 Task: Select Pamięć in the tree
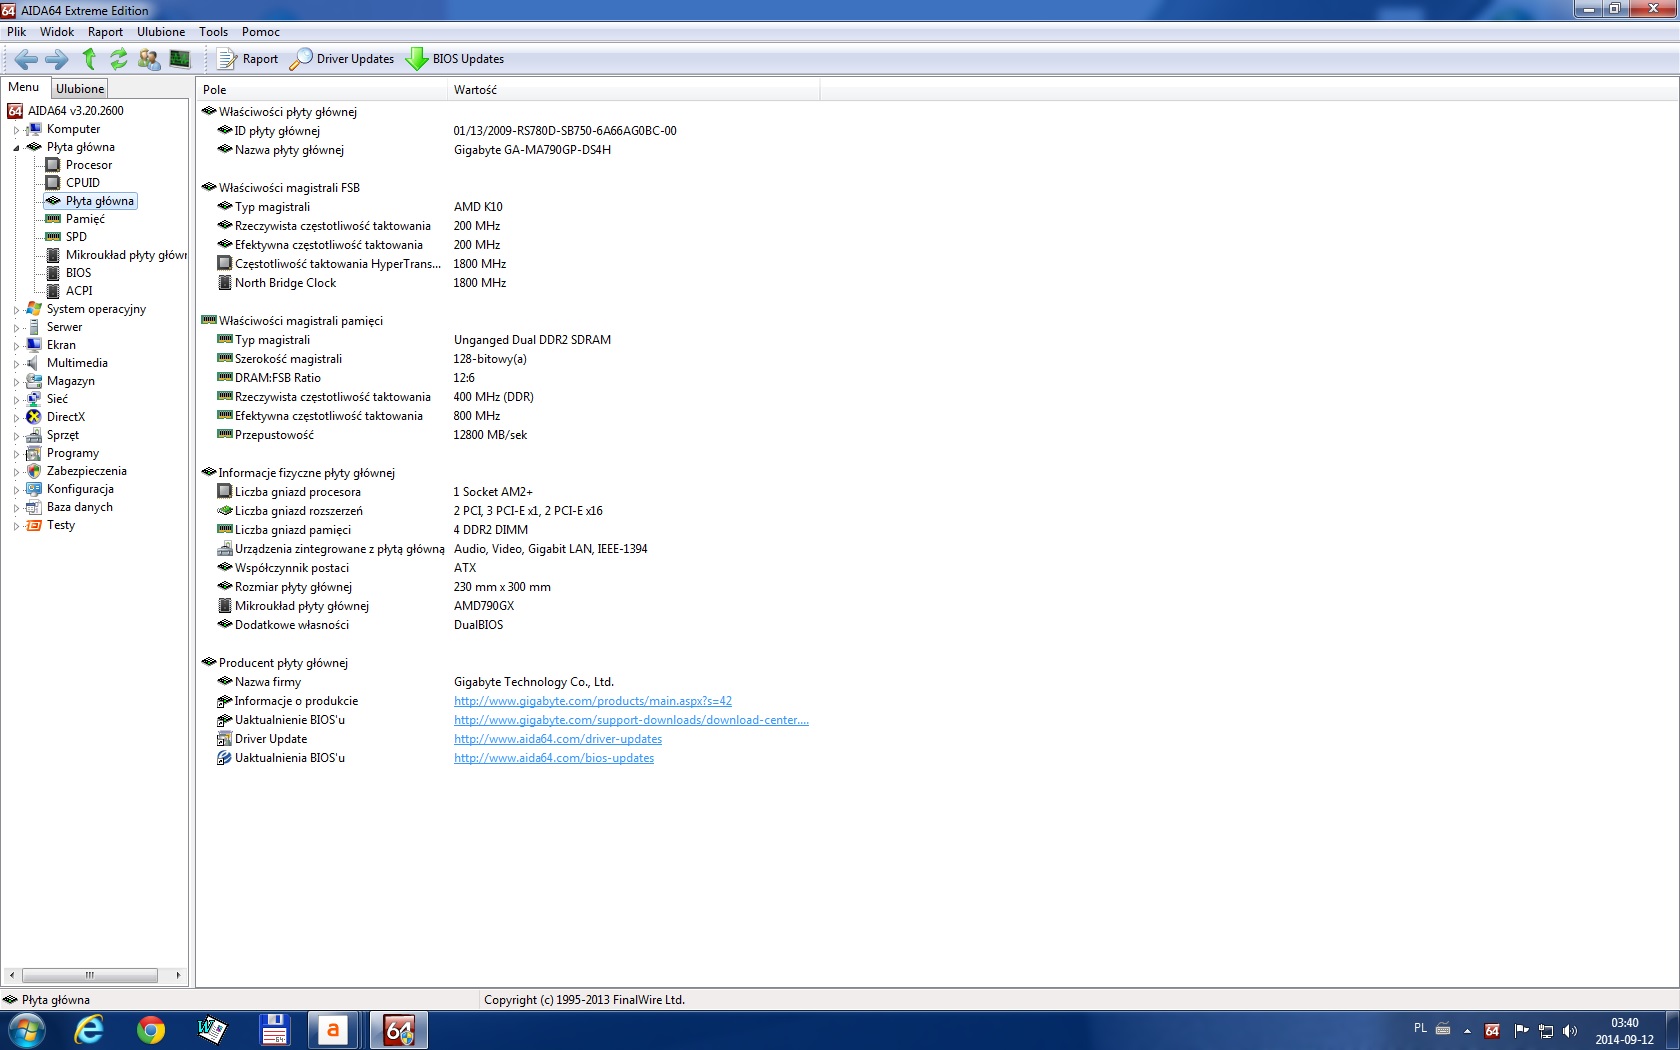click(85, 219)
